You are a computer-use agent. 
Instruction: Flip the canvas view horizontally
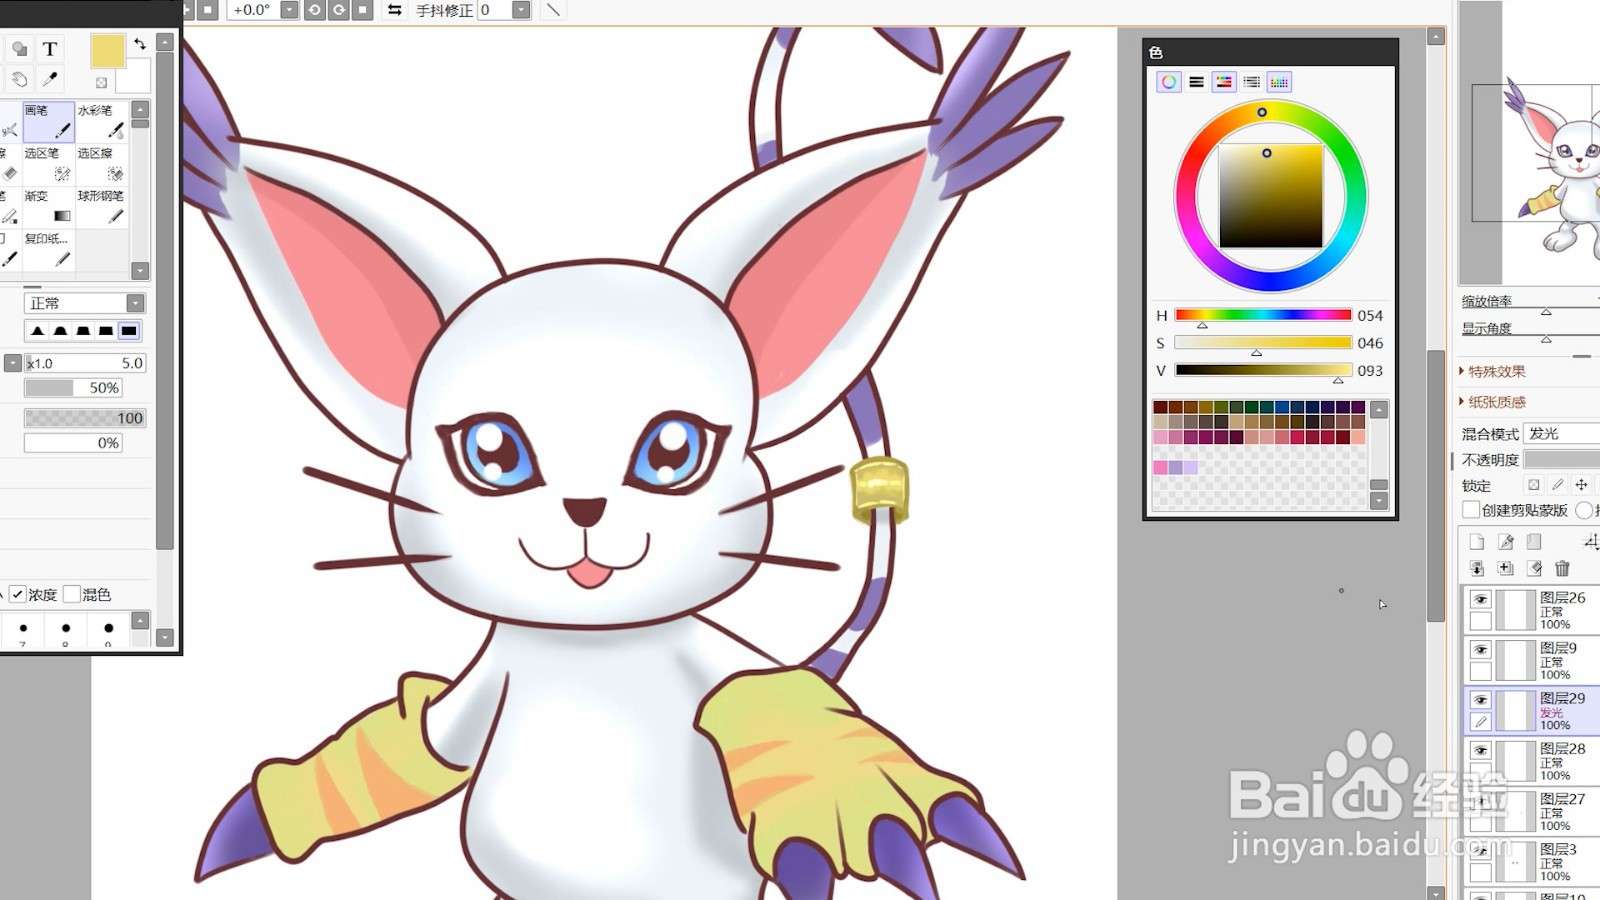click(x=395, y=10)
